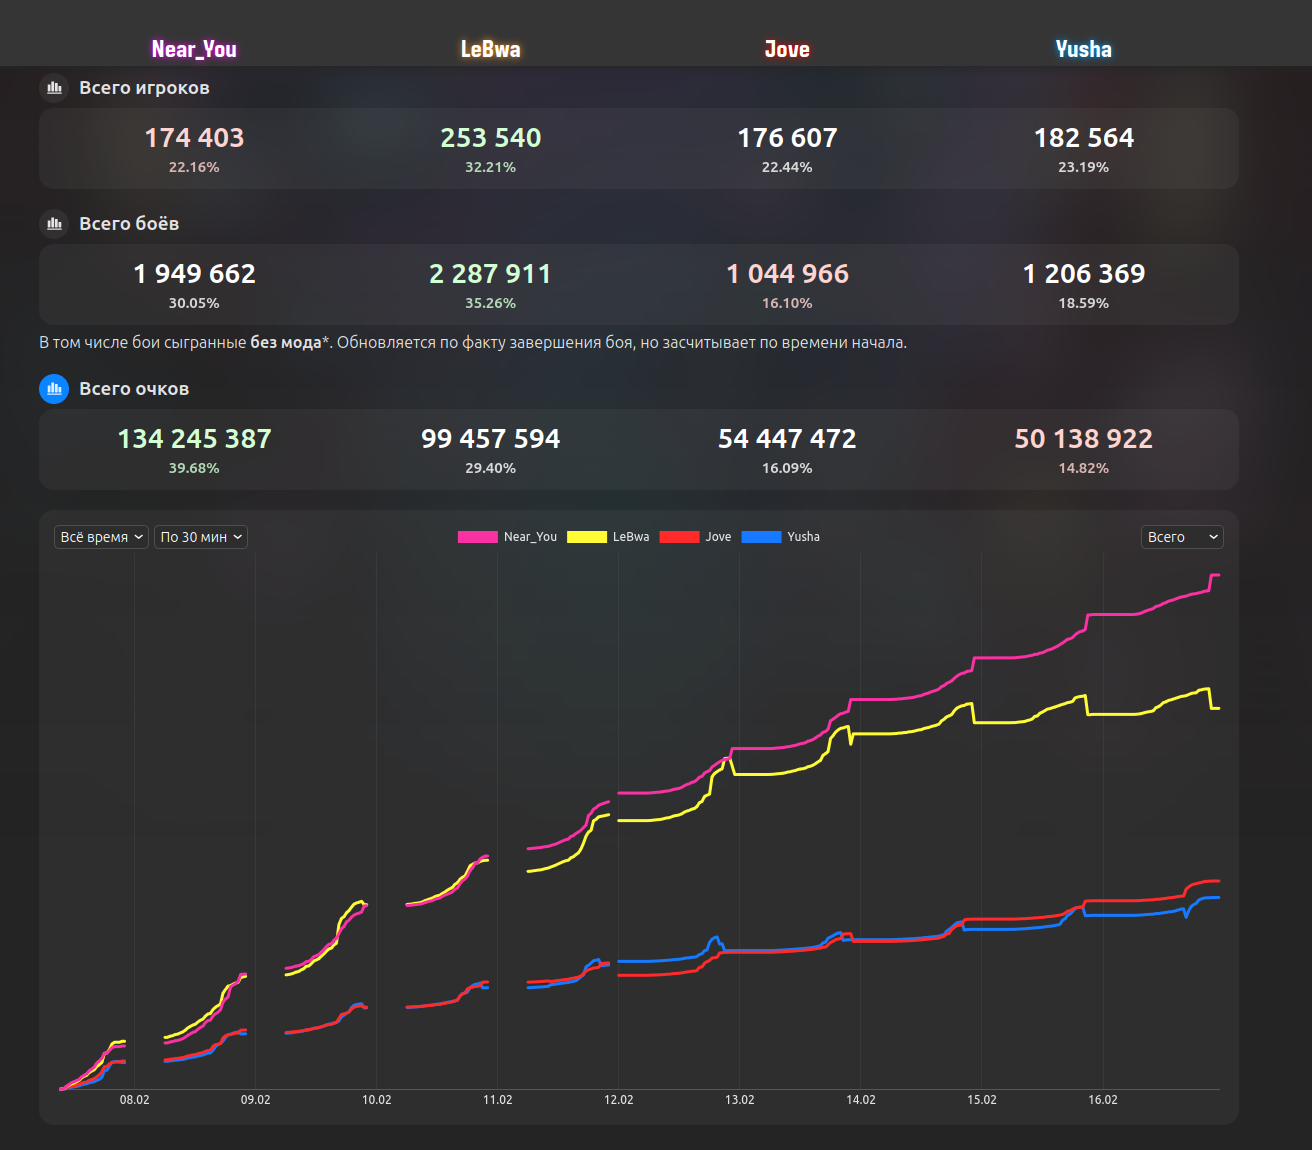The width and height of the screenshot is (1312, 1150).
Task: Click the Всего очков section title
Action: pyautogui.click(x=134, y=389)
